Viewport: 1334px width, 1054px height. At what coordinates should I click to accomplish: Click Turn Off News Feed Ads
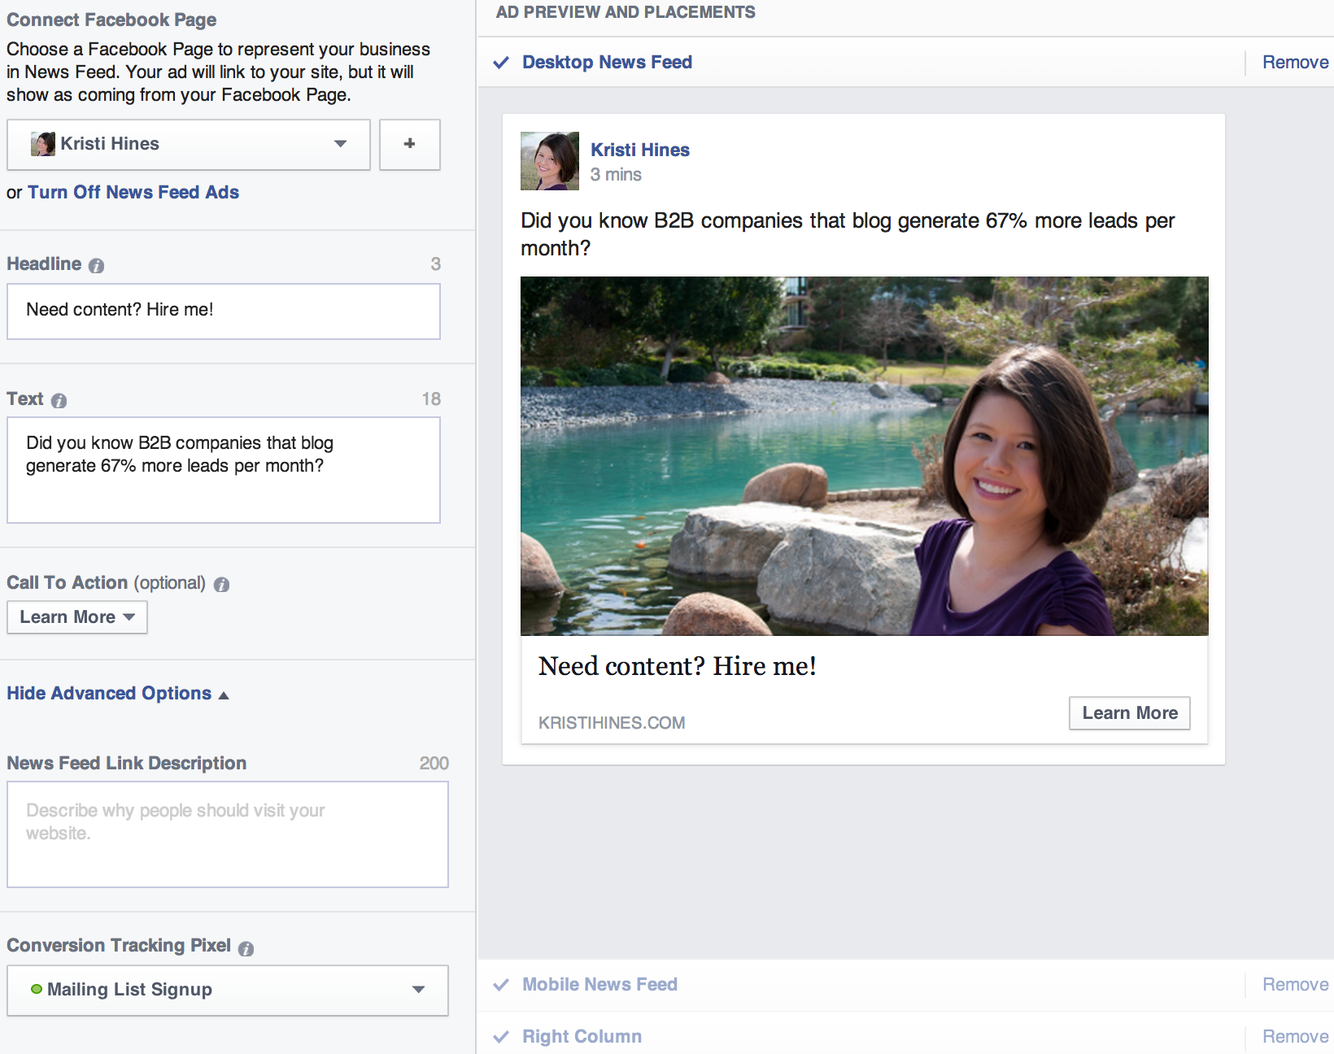tap(133, 192)
